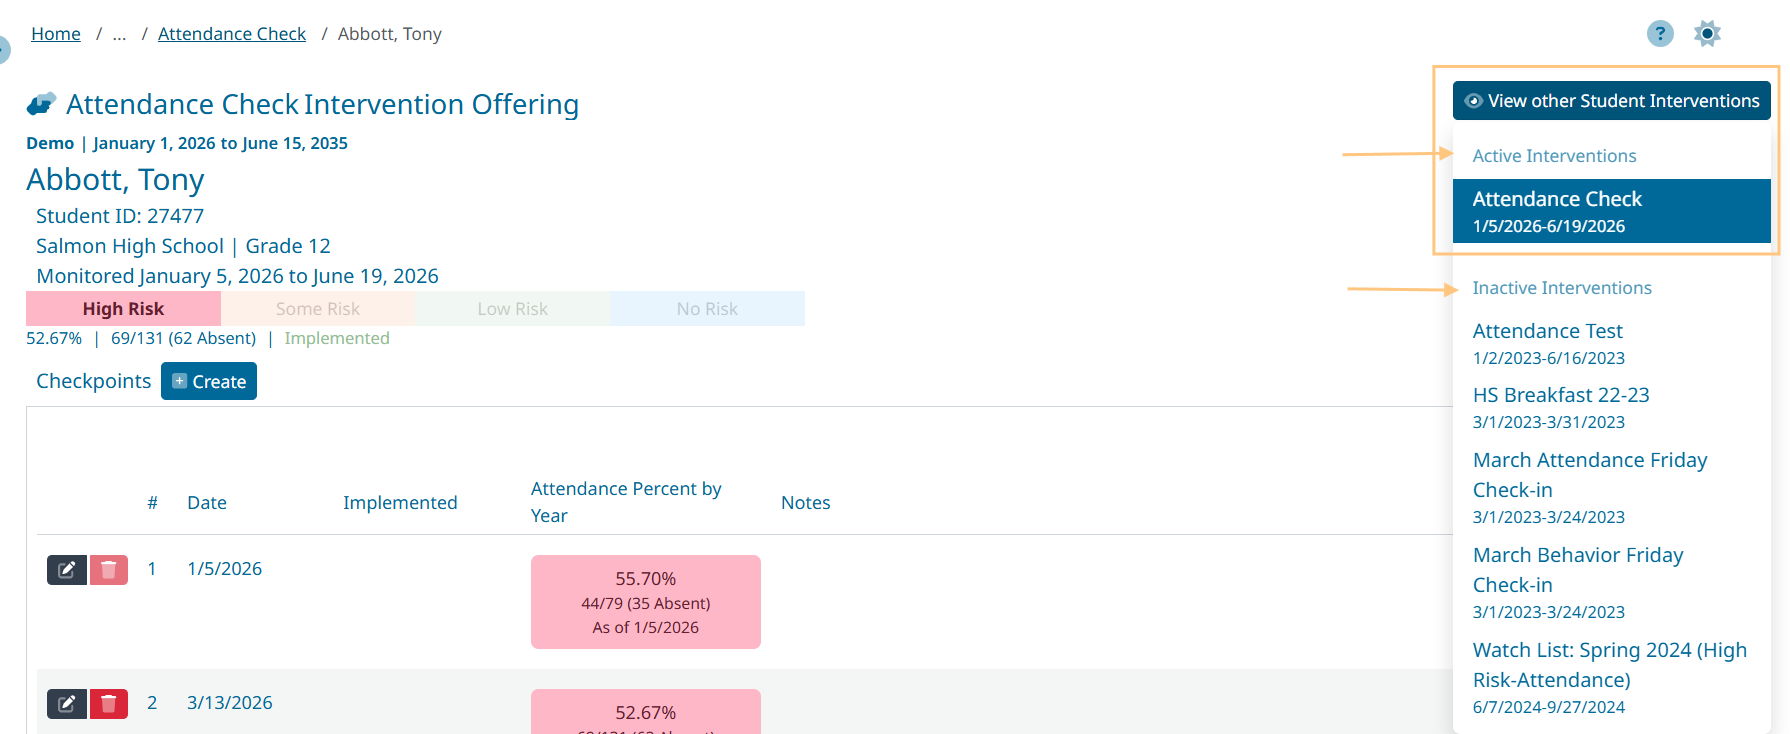Open Watch List: Spring 2024 intervention
The height and width of the screenshot is (734, 1790).
1609,676
